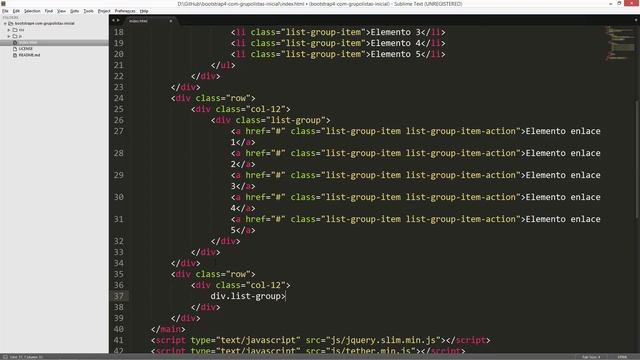
Task: Click the vertical editor scrollbar
Action: [637, 160]
